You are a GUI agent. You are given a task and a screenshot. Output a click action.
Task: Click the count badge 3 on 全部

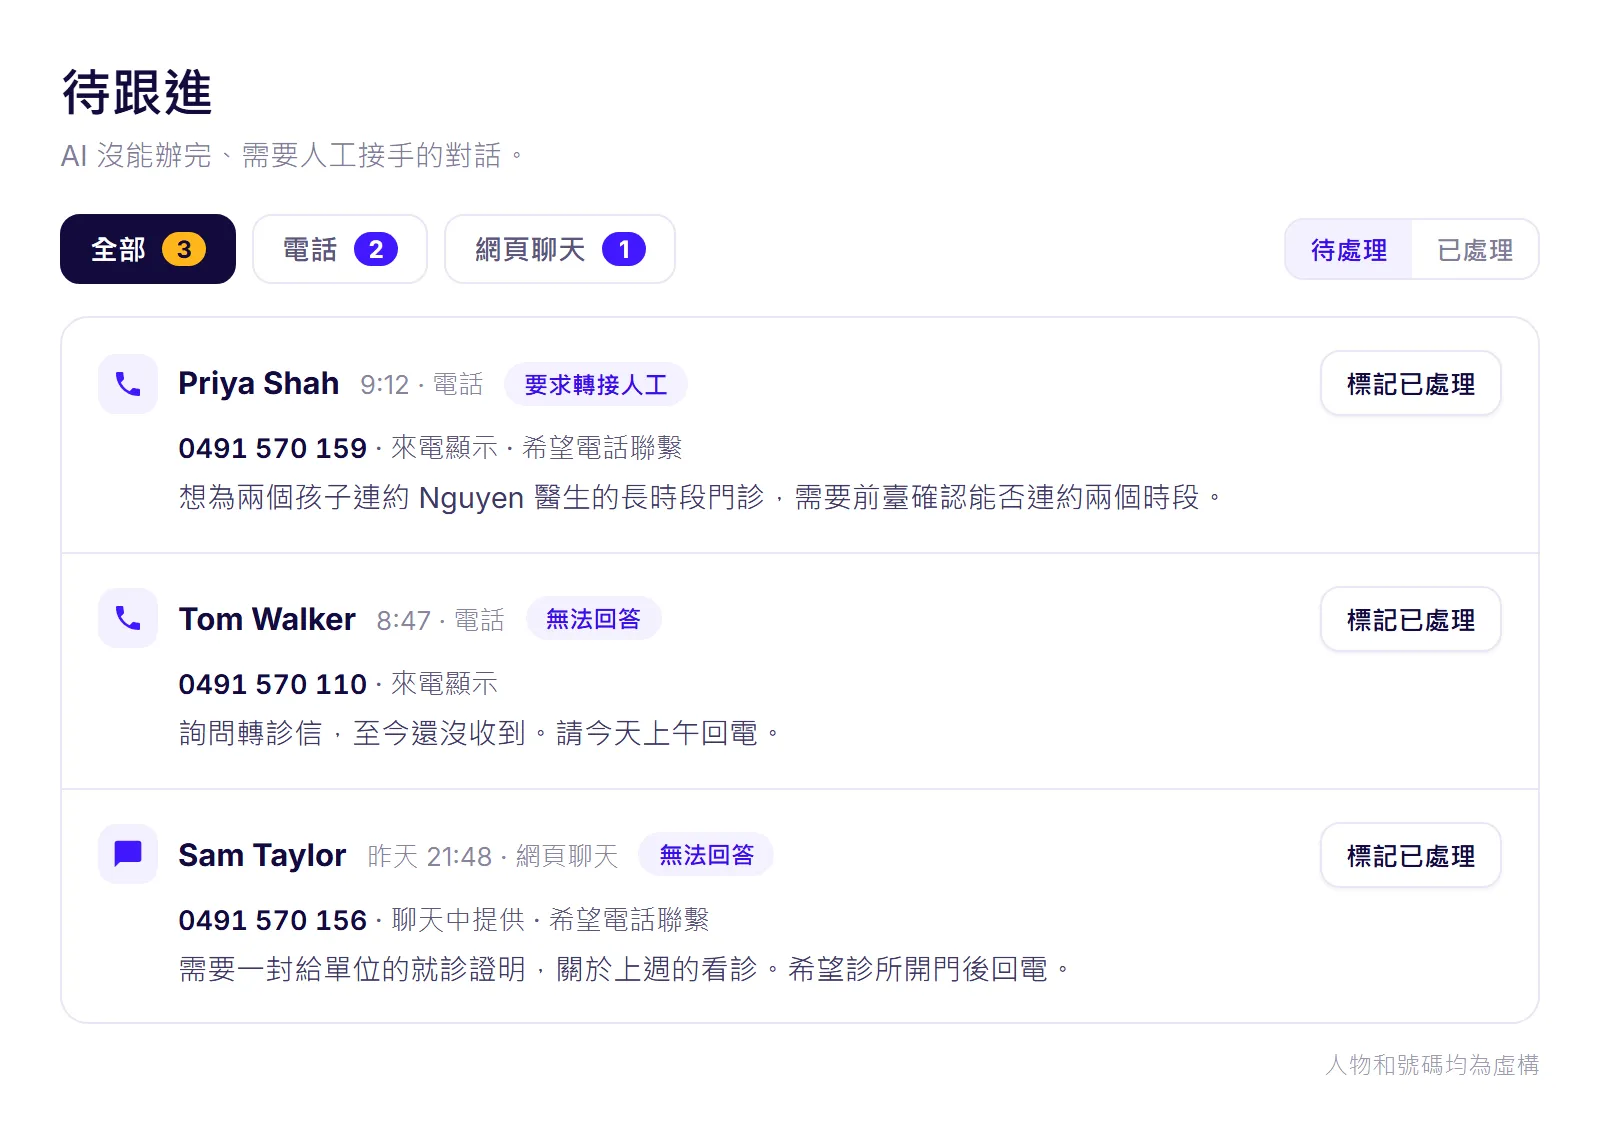pyautogui.click(x=184, y=249)
